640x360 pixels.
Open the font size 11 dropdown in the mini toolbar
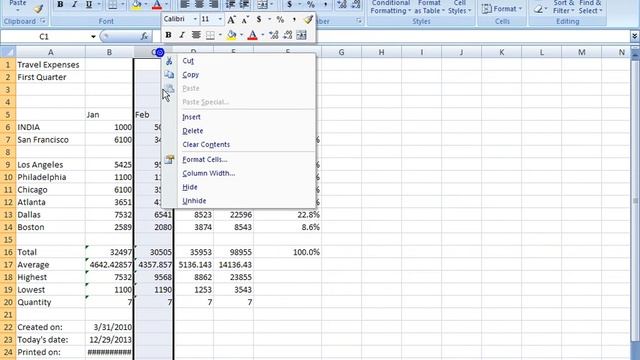220,19
